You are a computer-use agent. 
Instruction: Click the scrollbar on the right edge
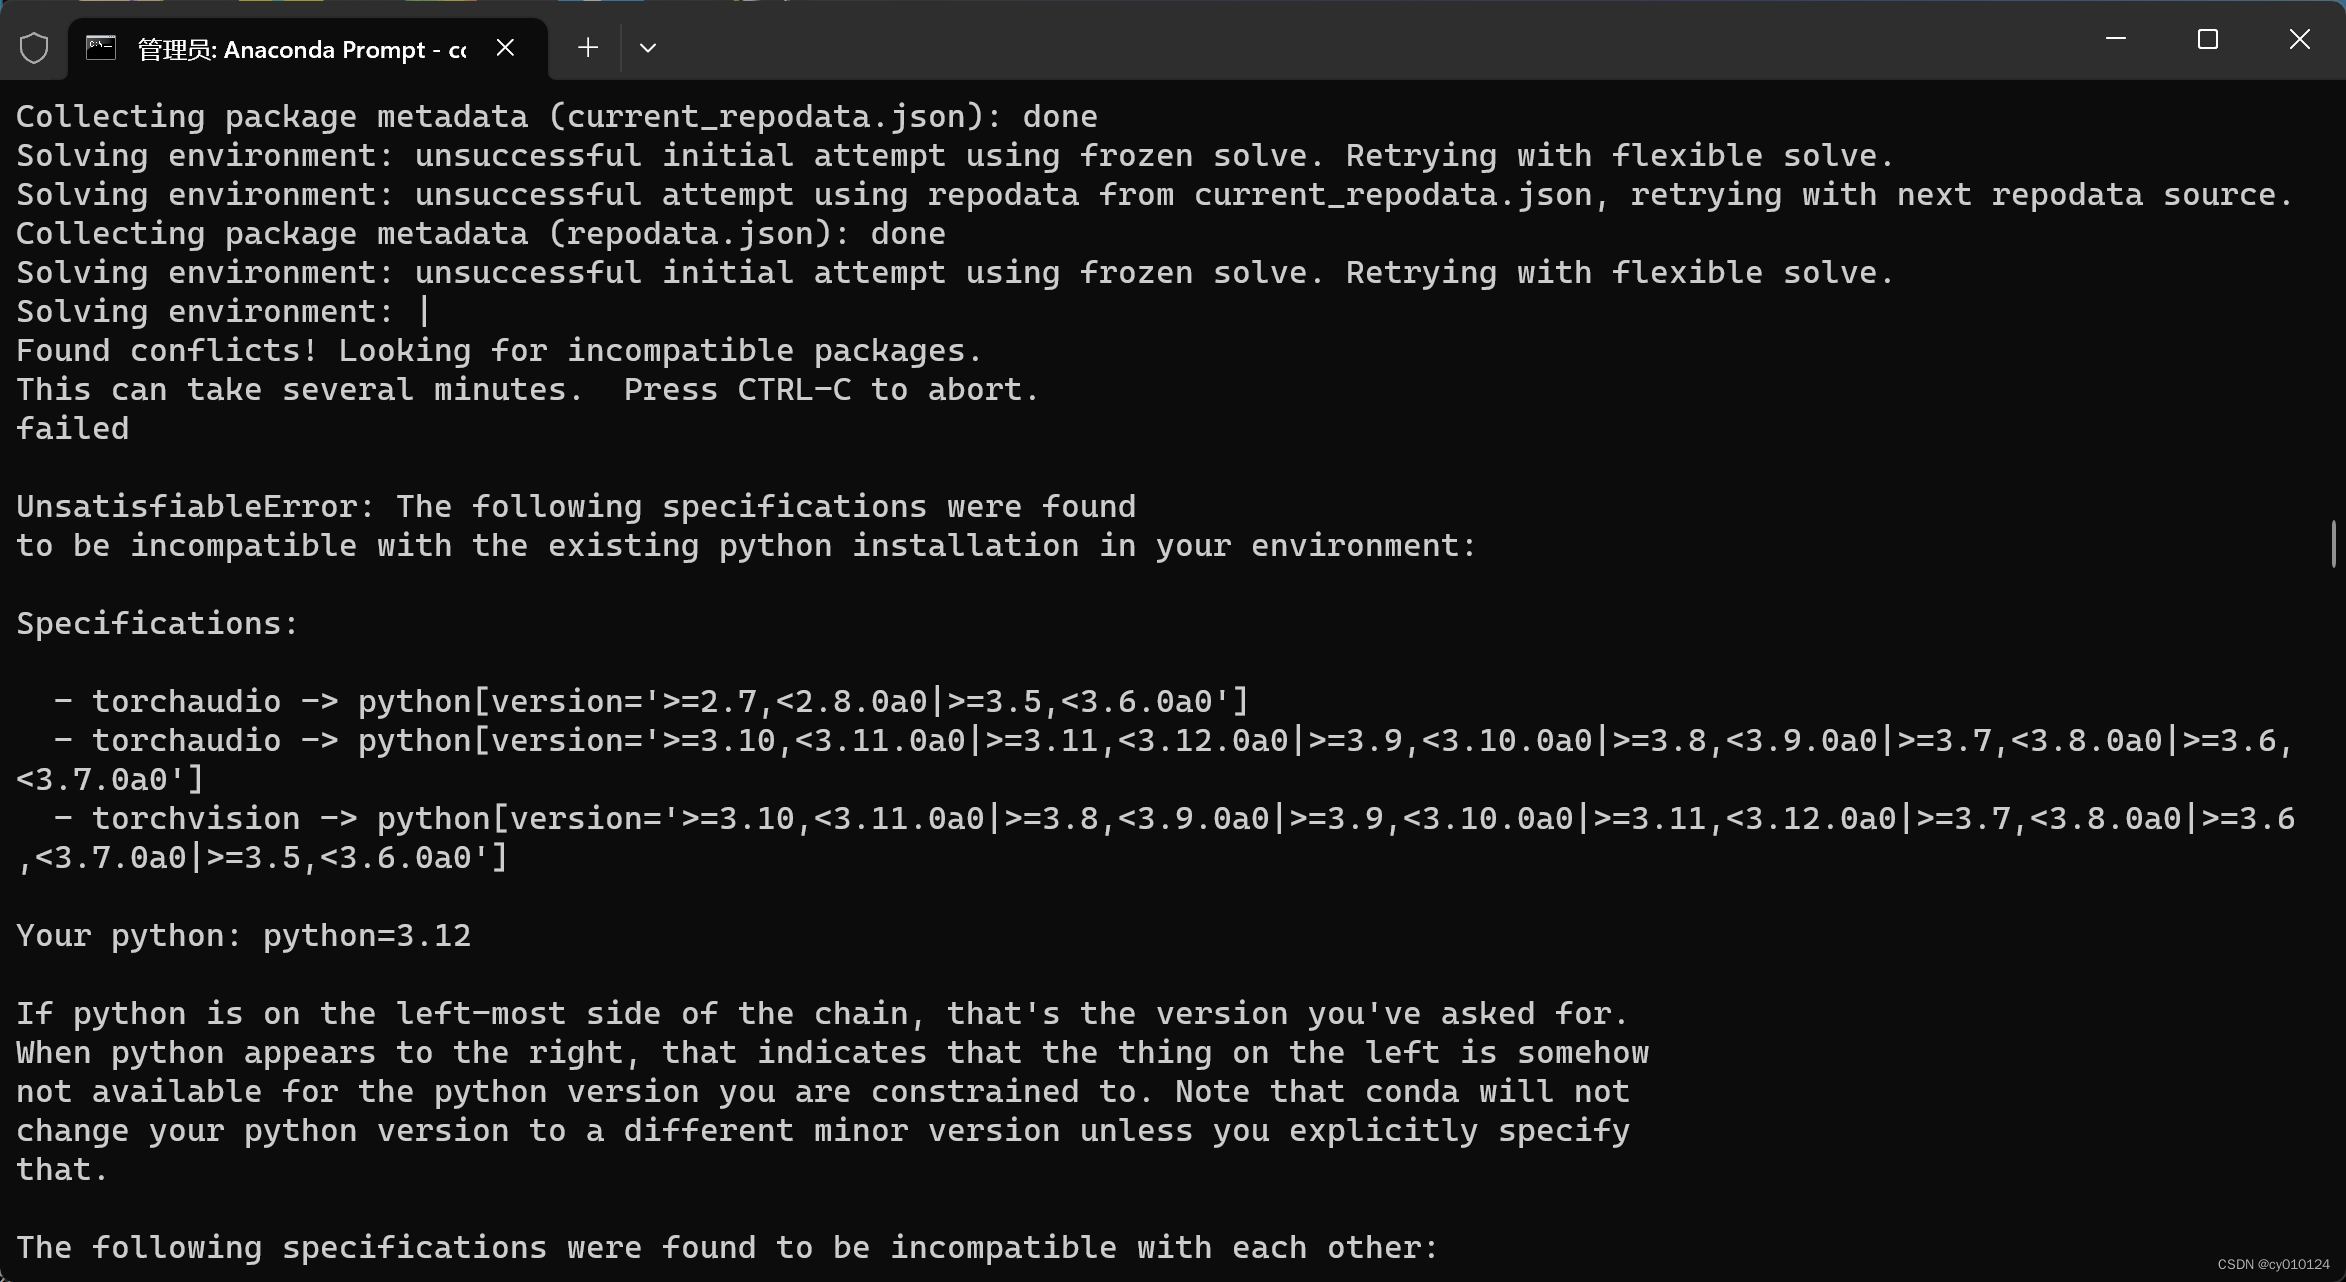pyautogui.click(x=2334, y=545)
